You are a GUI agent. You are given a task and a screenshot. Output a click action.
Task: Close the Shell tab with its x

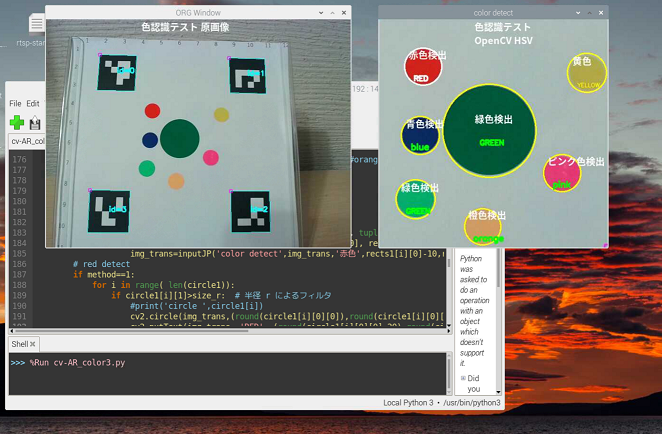[x=33, y=344]
